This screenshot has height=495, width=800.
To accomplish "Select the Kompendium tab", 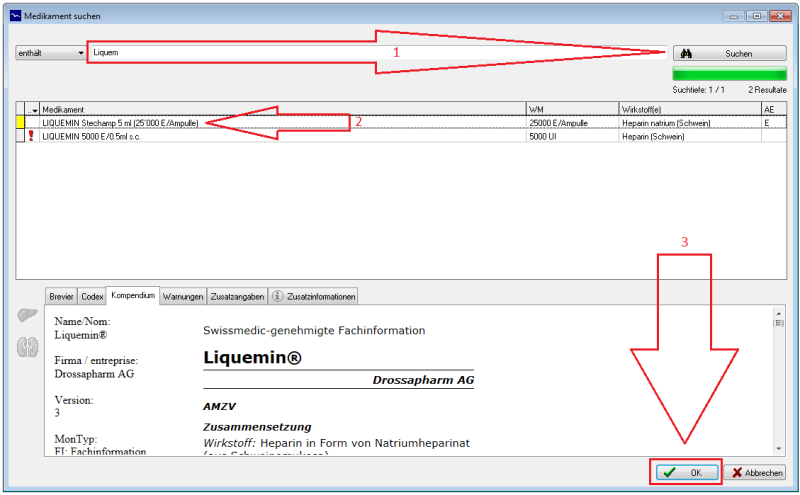I will tap(133, 295).
